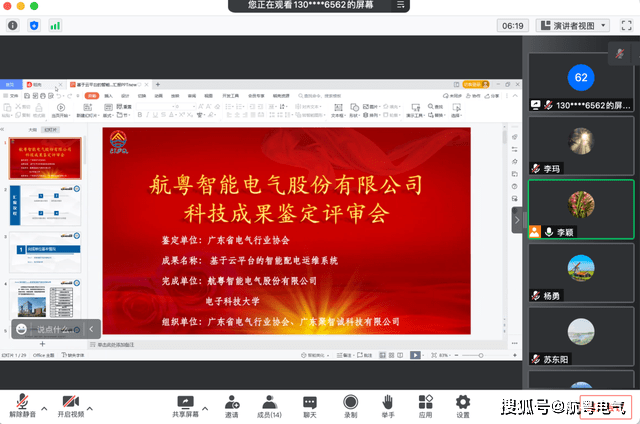Viewport: 640px width, 424px height.
Task: Click the orange WPS login button
Action: coord(476,84)
